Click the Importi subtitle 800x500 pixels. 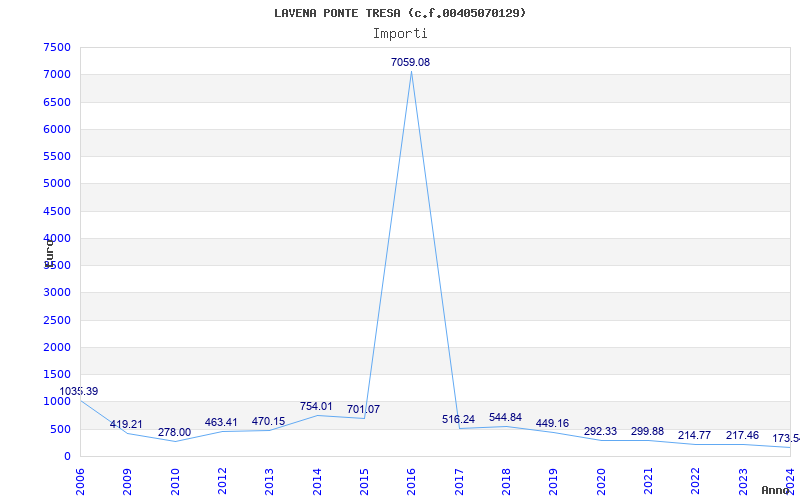point(400,34)
